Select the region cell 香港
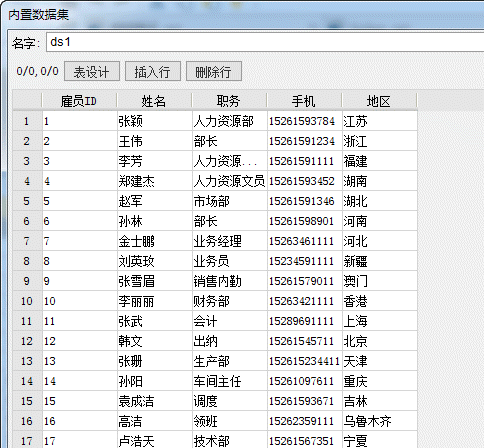The width and height of the screenshot is (484, 448). coord(380,301)
